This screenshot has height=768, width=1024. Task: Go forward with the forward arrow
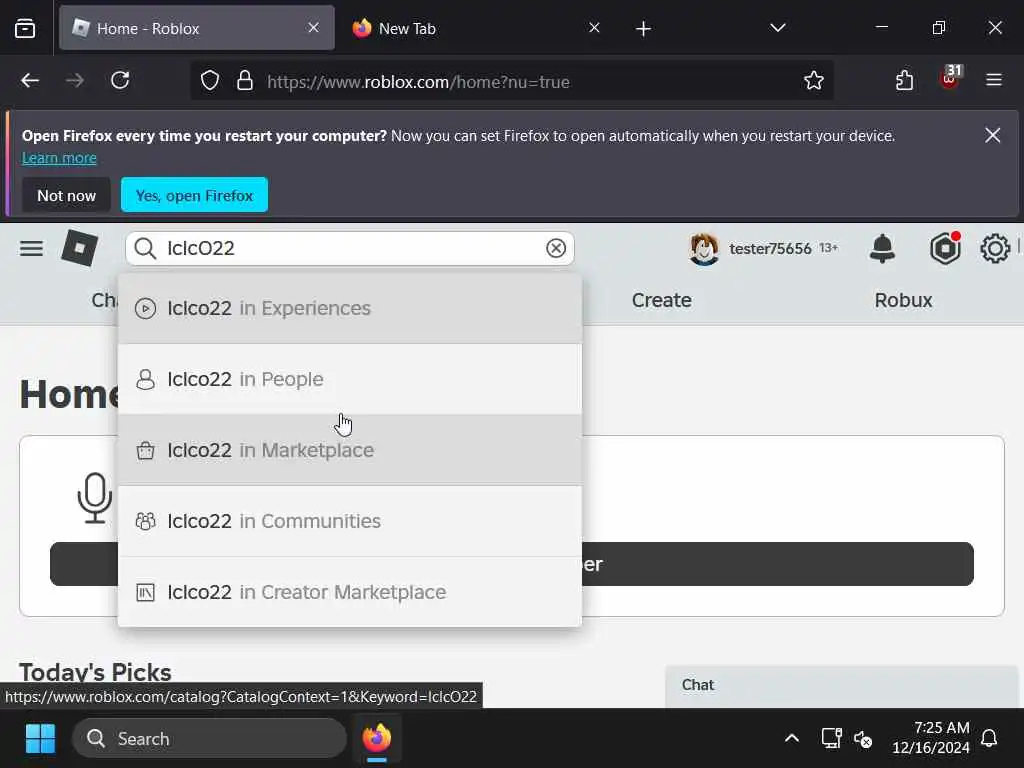click(75, 81)
